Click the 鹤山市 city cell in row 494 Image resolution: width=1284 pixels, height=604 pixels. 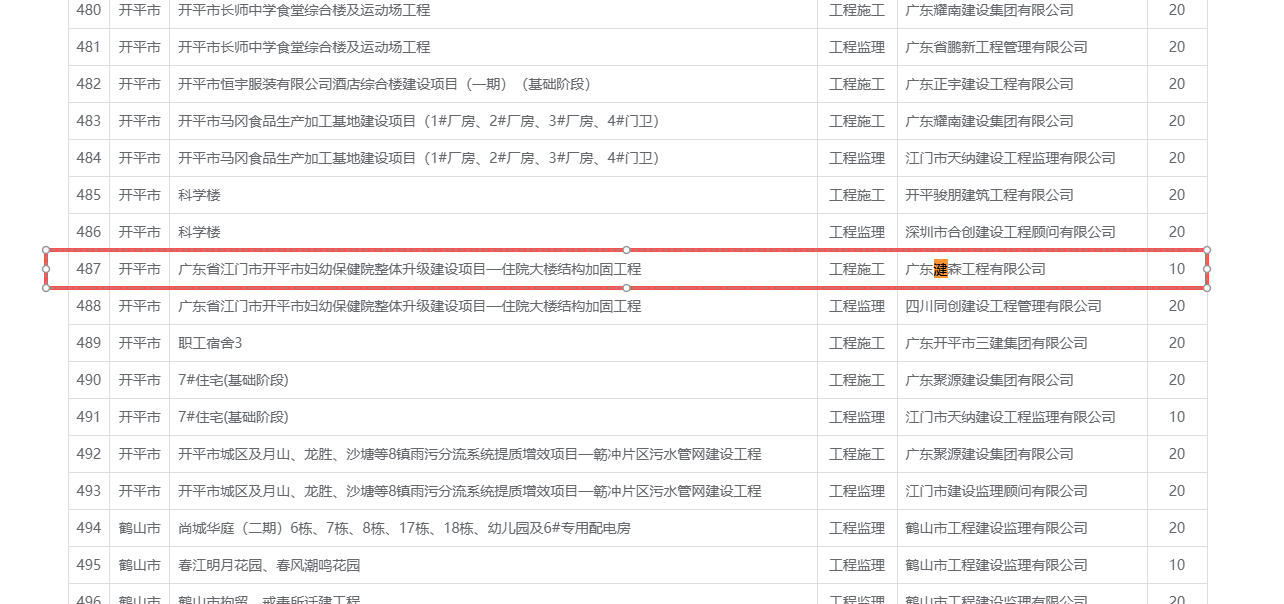(x=139, y=528)
